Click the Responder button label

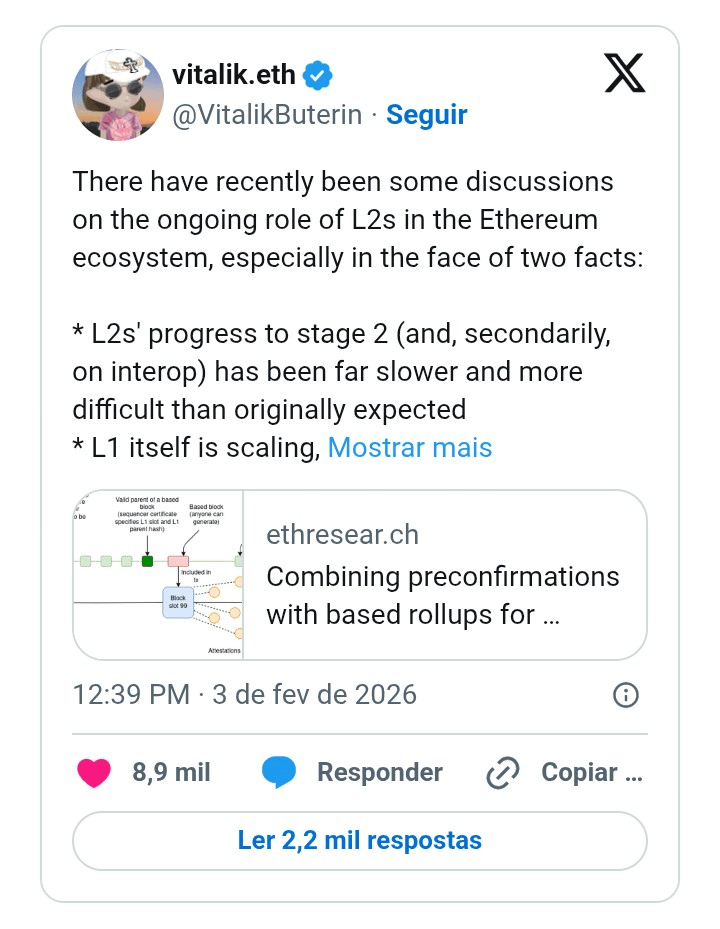pos(380,772)
